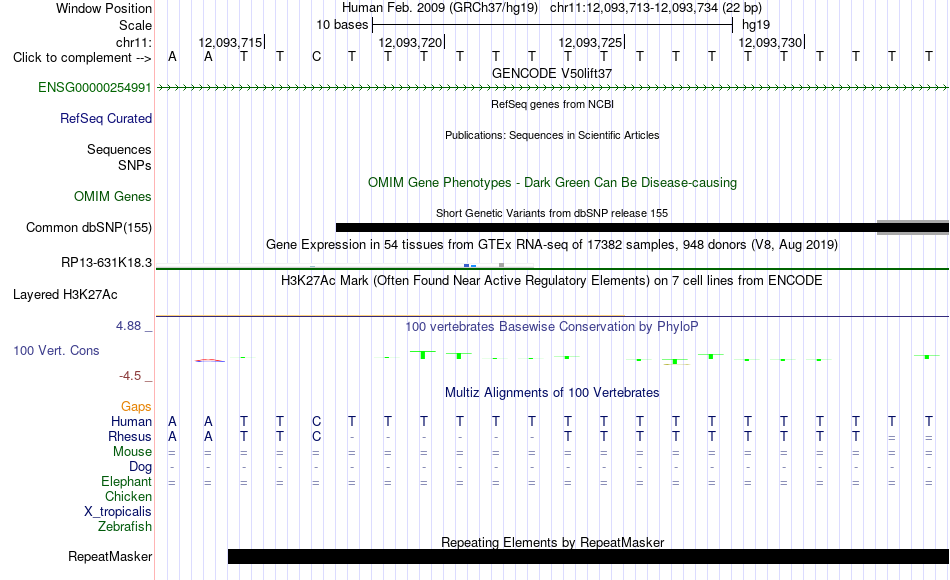Image resolution: width=950 pixels, height=580 pixels.
Task: Click the 4.88 PhyloP upper scale value
Action: click(128, 326)
